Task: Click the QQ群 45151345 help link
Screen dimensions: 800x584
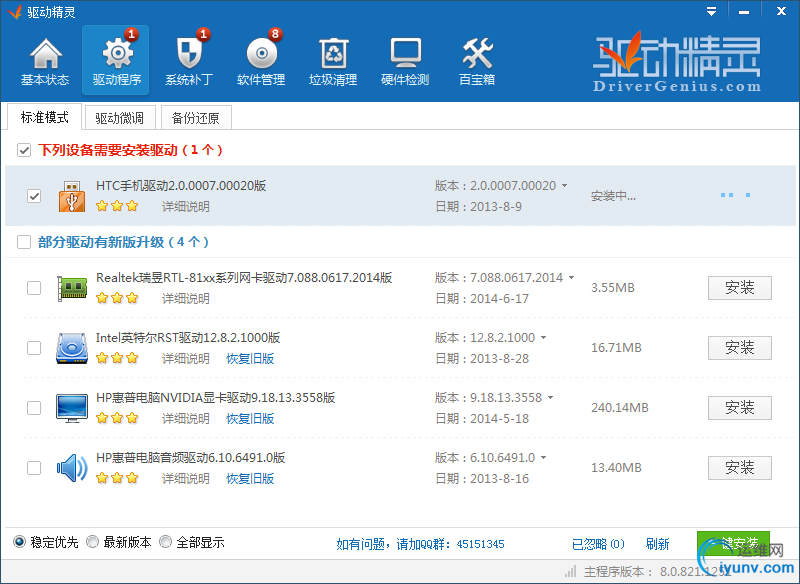Action: click(x=420, y=544)
